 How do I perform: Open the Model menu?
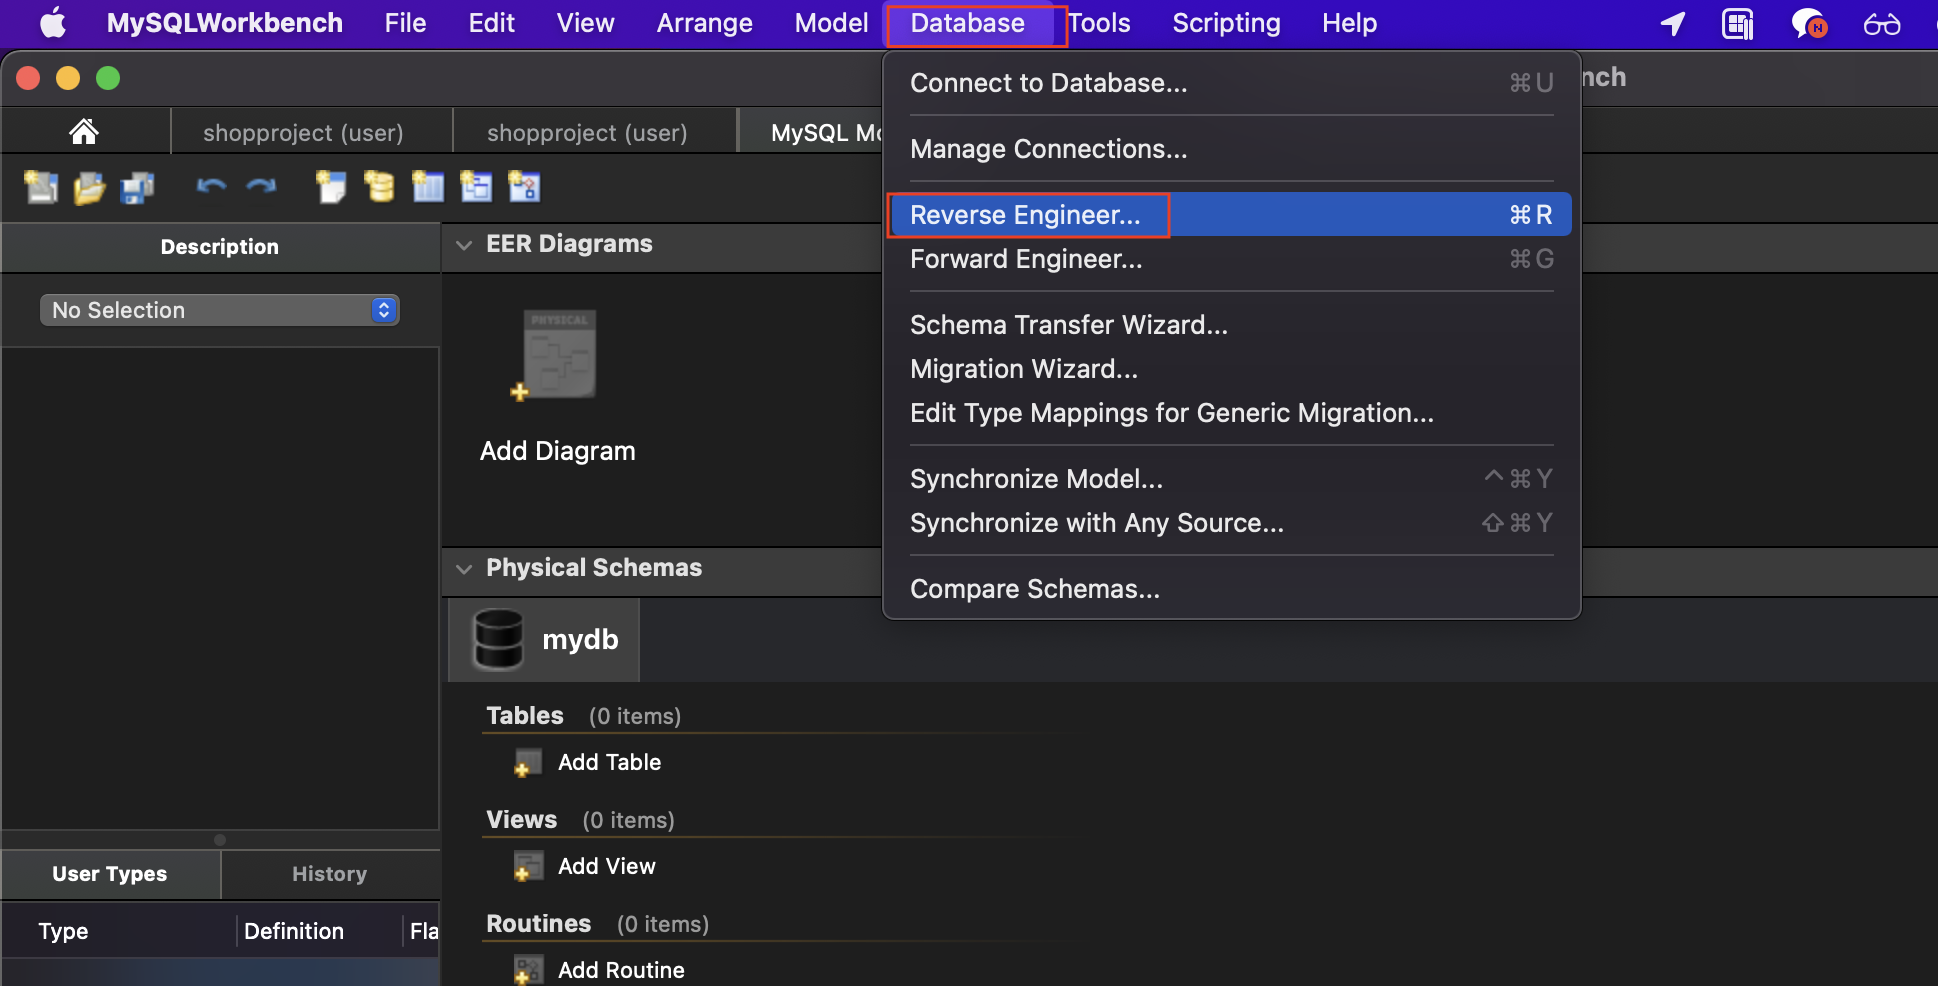(832, 23)
